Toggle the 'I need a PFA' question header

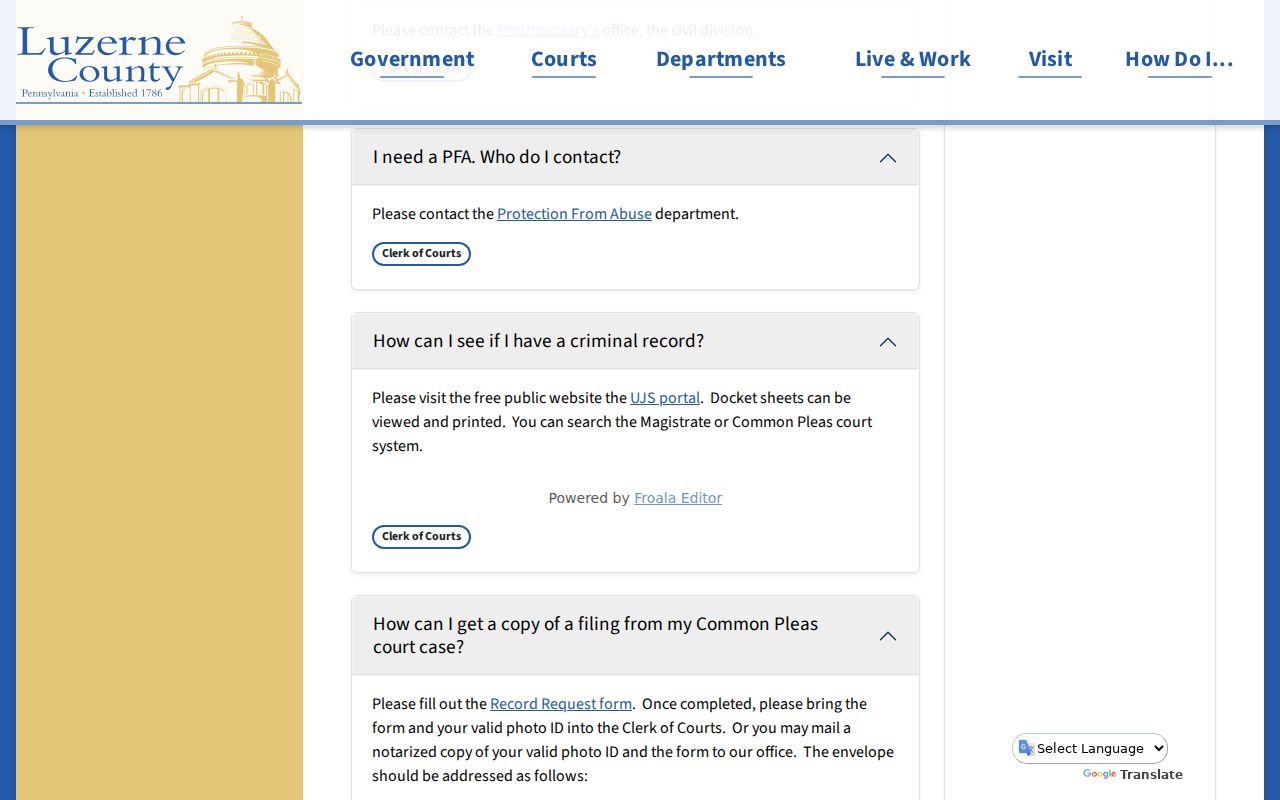tap(635, 157)
